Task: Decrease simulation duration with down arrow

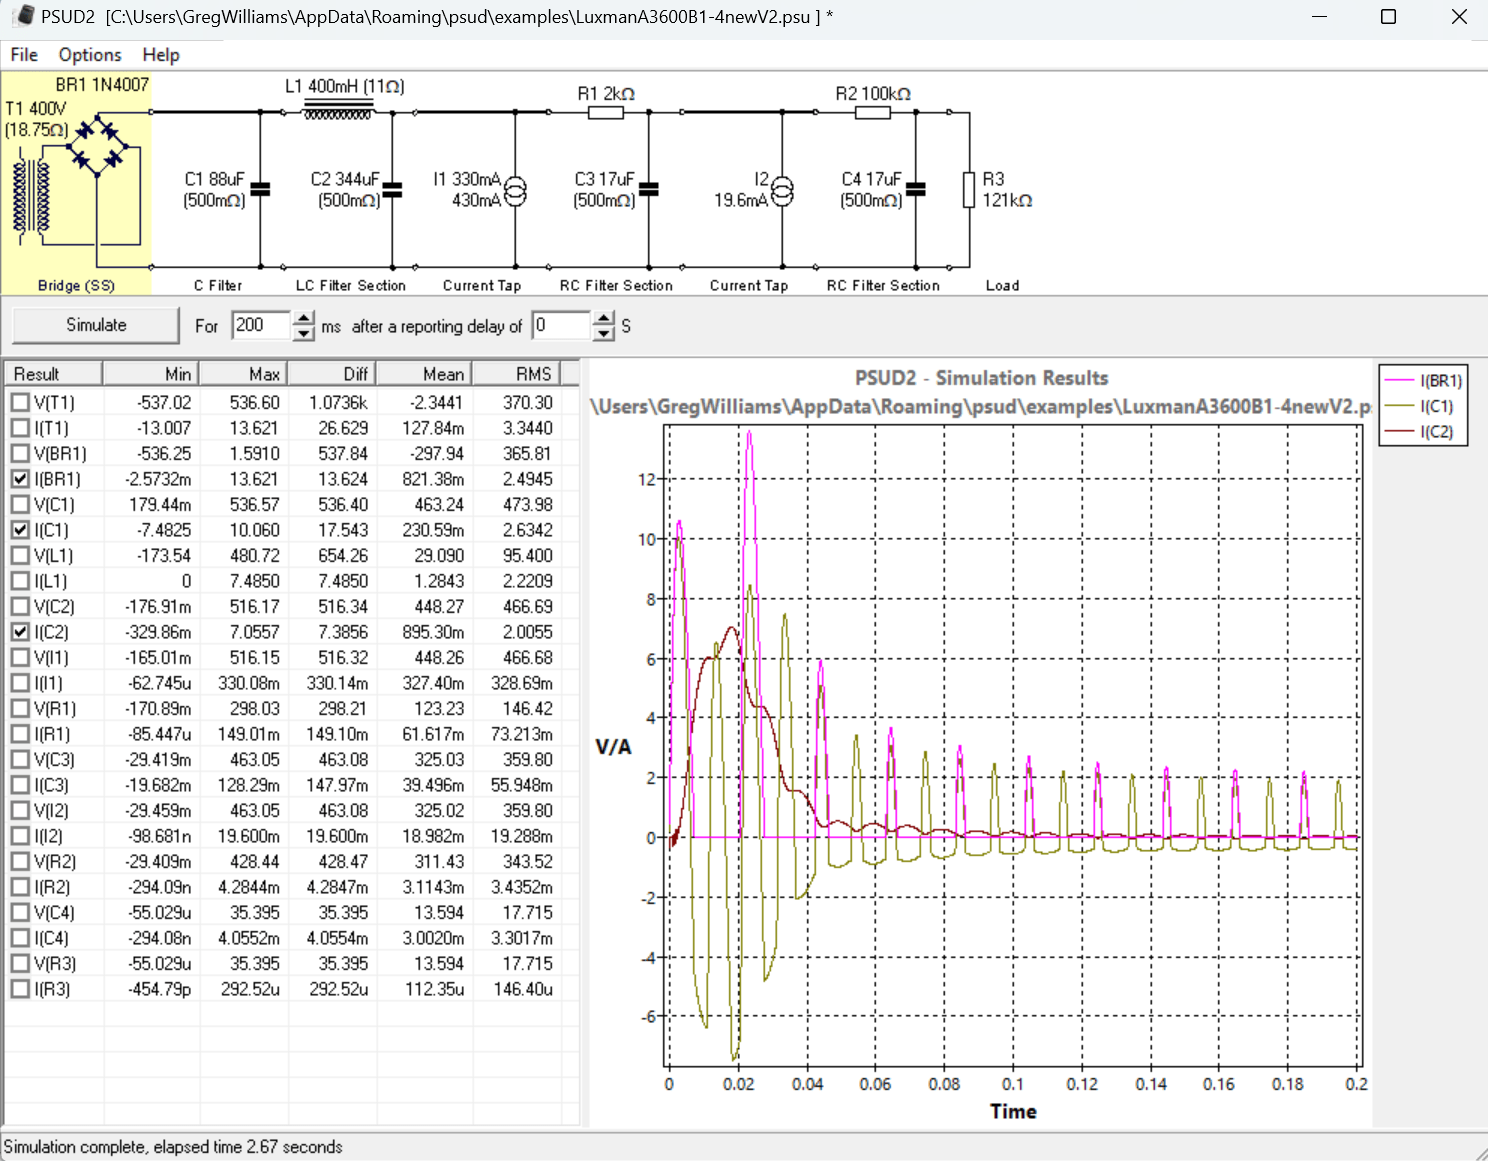Action: [x=304, y=333]
